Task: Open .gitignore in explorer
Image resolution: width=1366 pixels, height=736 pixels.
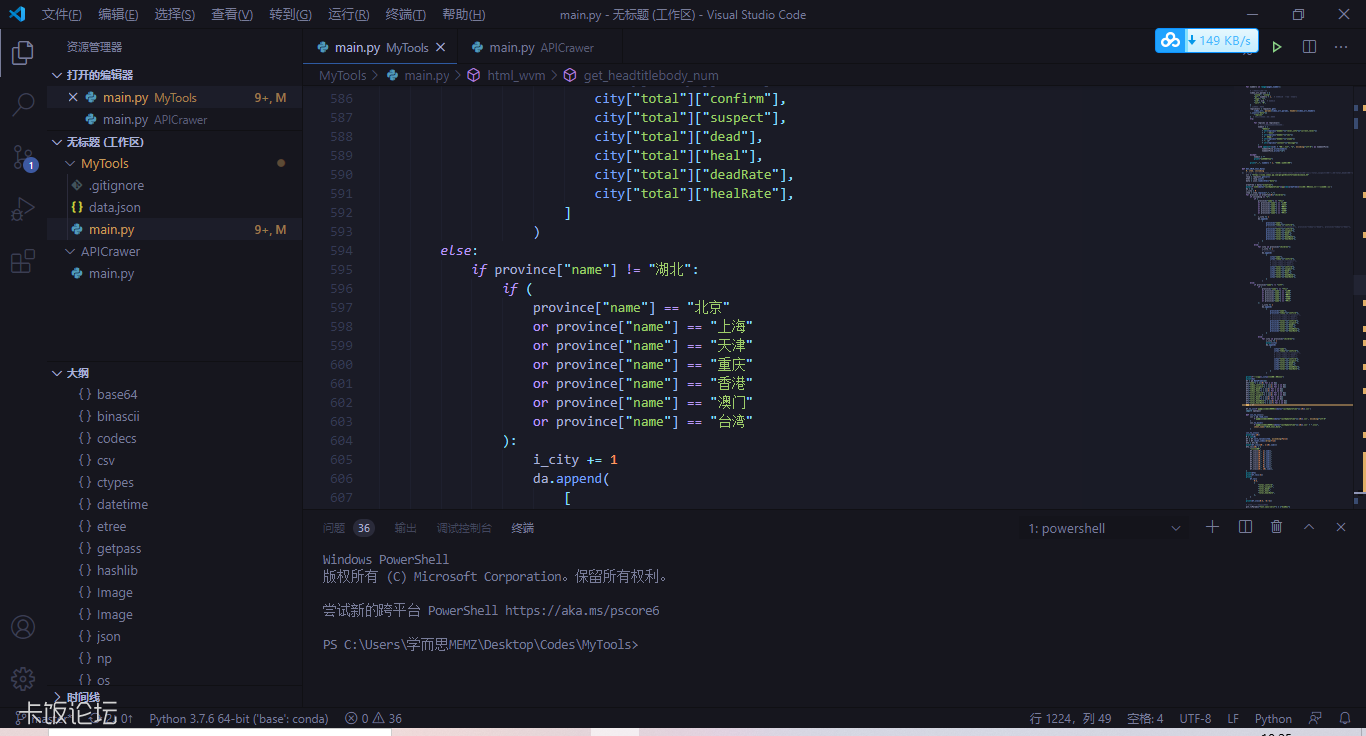Action: click(x=175, y=185)
